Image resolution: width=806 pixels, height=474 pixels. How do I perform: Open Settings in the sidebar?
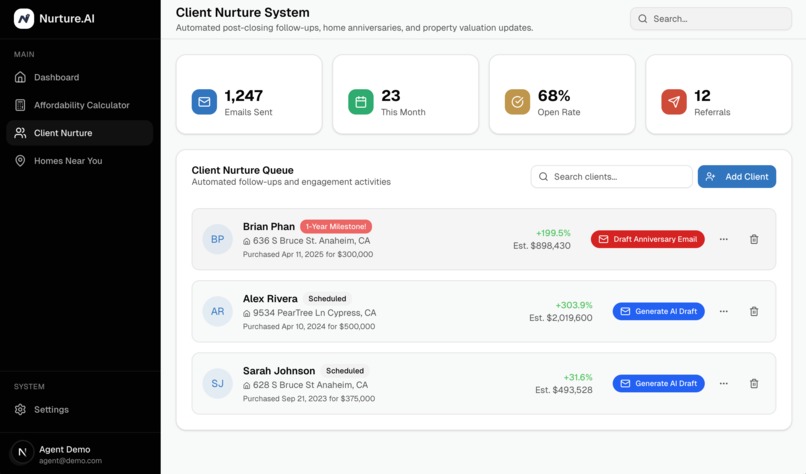point(80,409)
